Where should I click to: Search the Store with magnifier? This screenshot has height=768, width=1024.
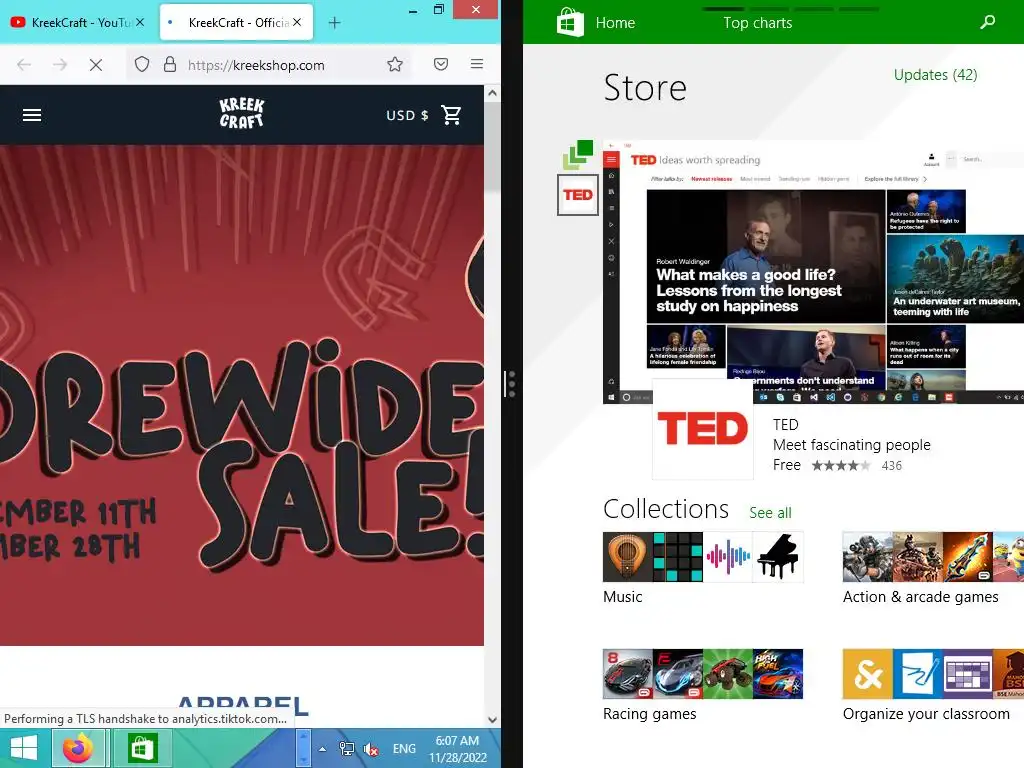(987, 22)
